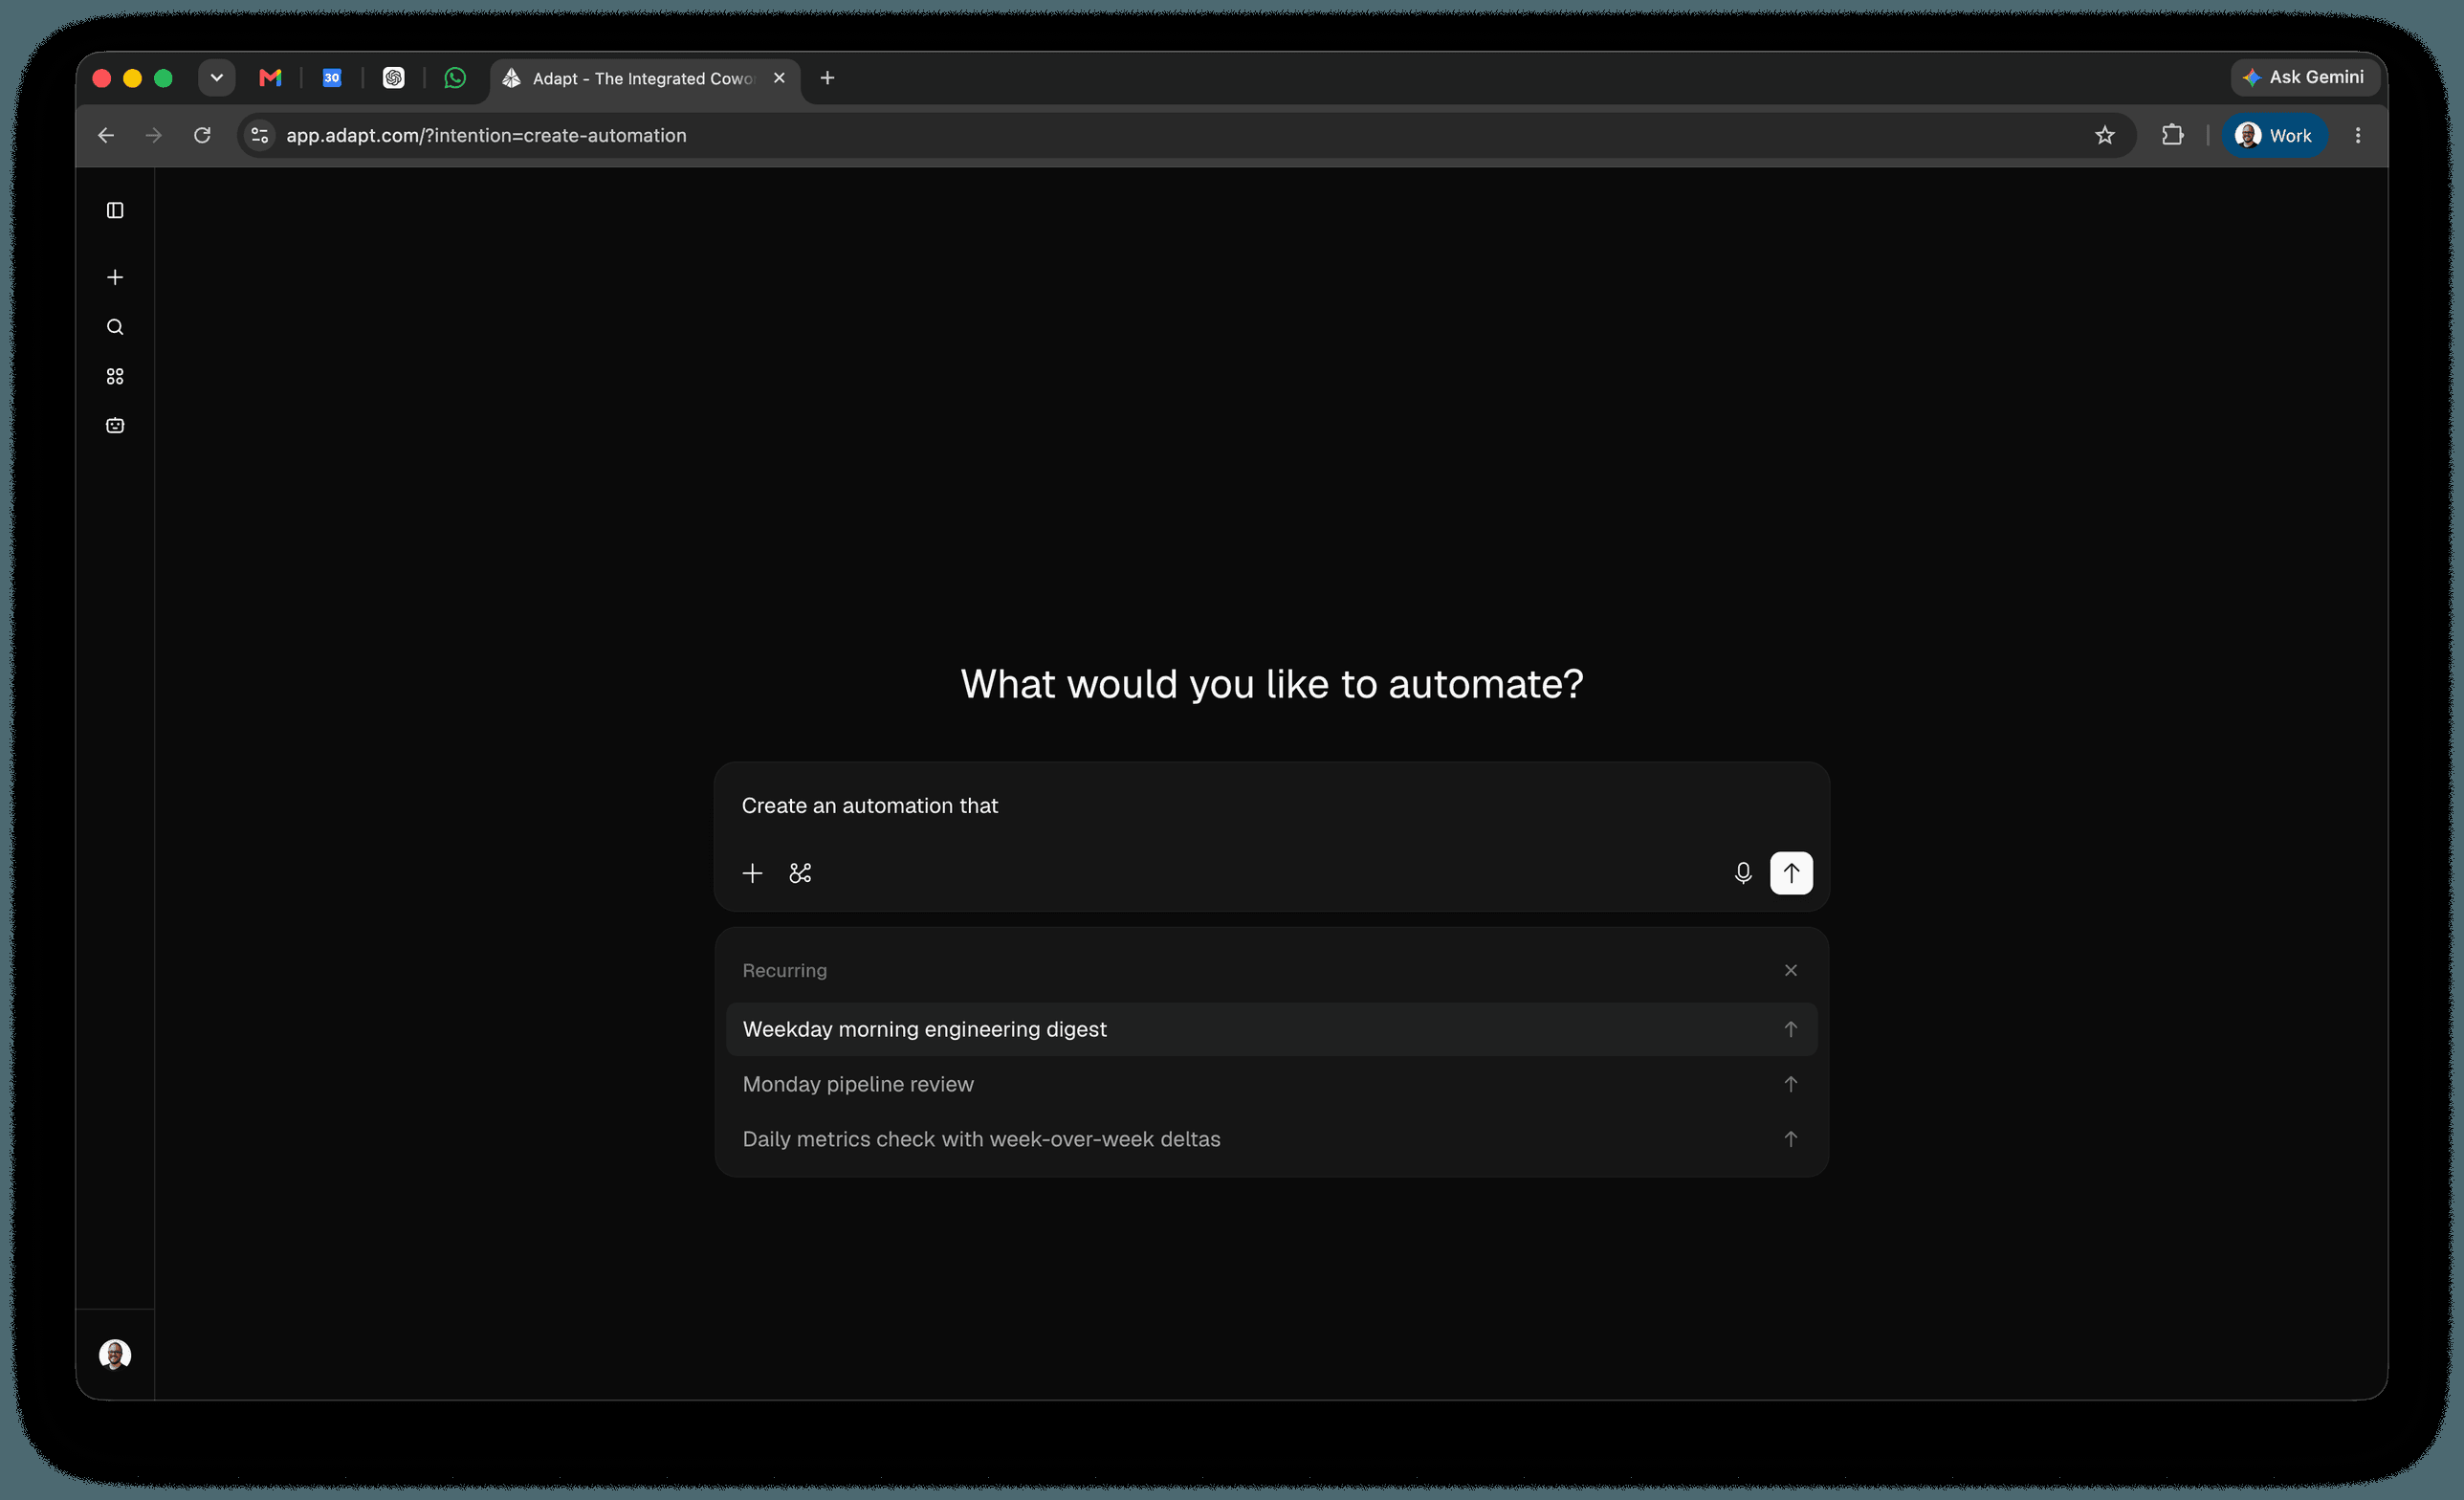Submit the prompt with the send arrow
Viewport: 2464px width, 1500px height.
(1791, 873)
